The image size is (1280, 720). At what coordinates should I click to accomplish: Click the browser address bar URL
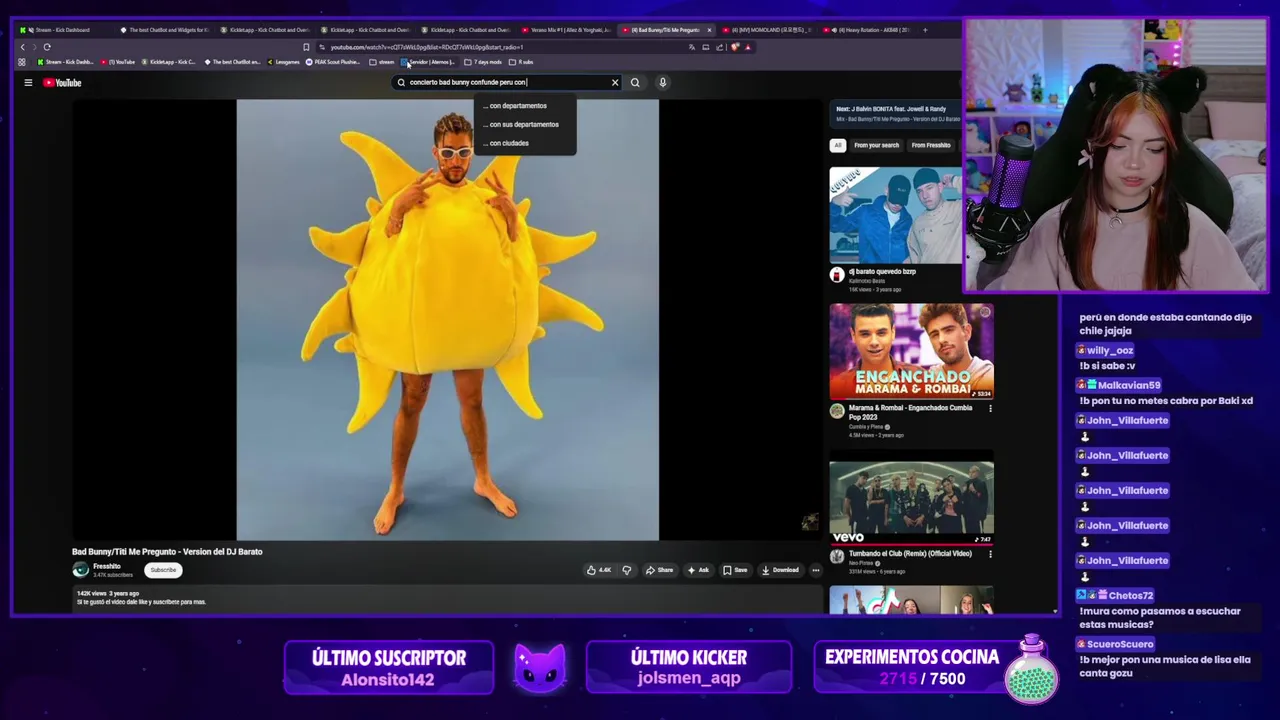pos(427,47)
